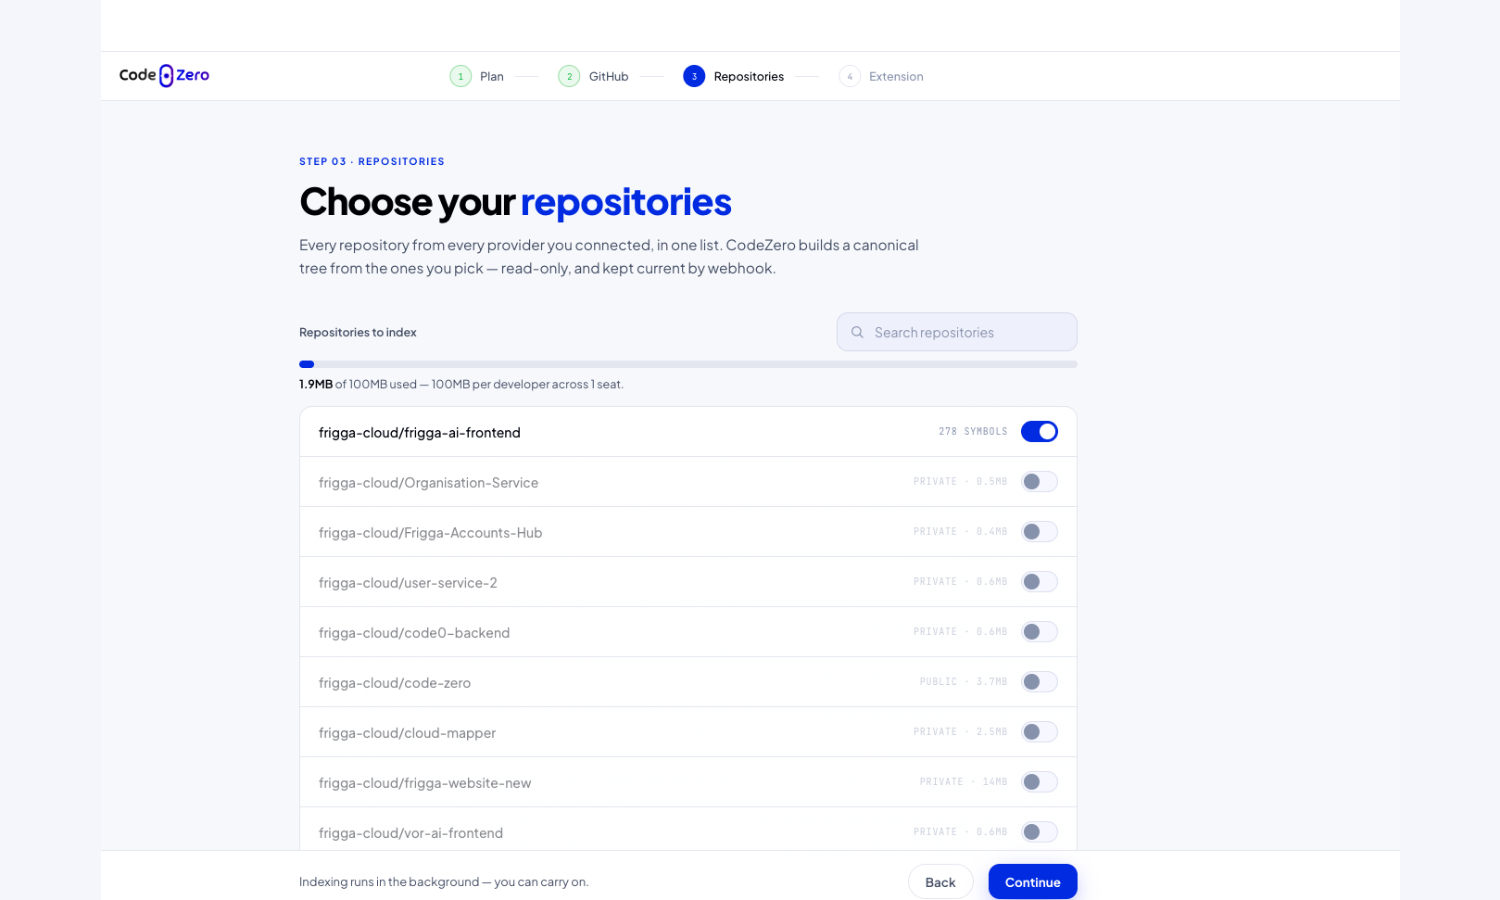Go to the Plan step label

click(x=492, y=76)
